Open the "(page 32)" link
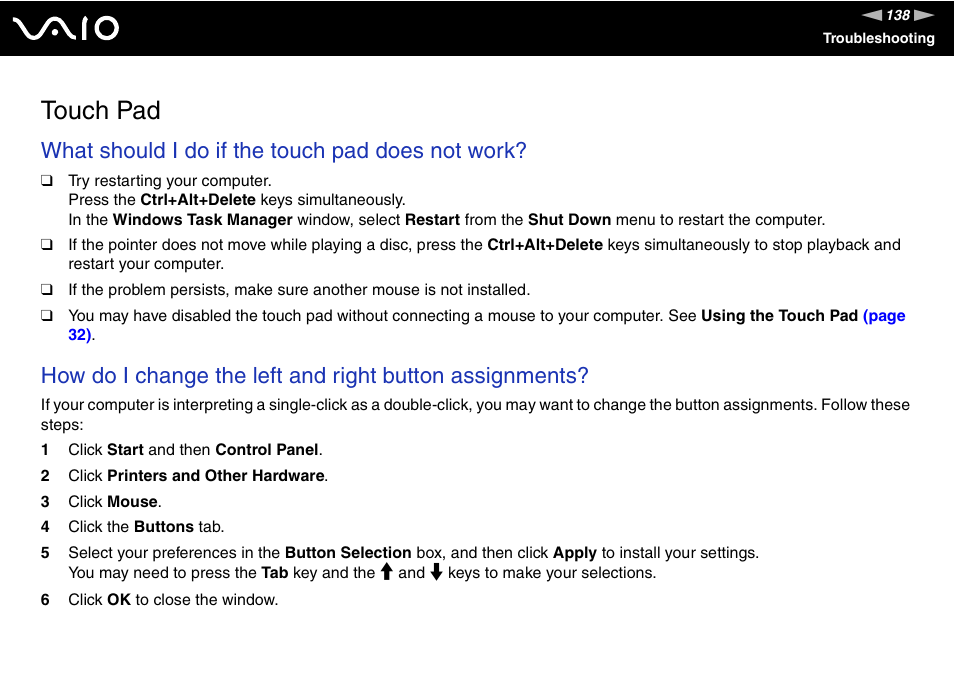This screenshot has width=954, height=674. (x=884, y=316)
